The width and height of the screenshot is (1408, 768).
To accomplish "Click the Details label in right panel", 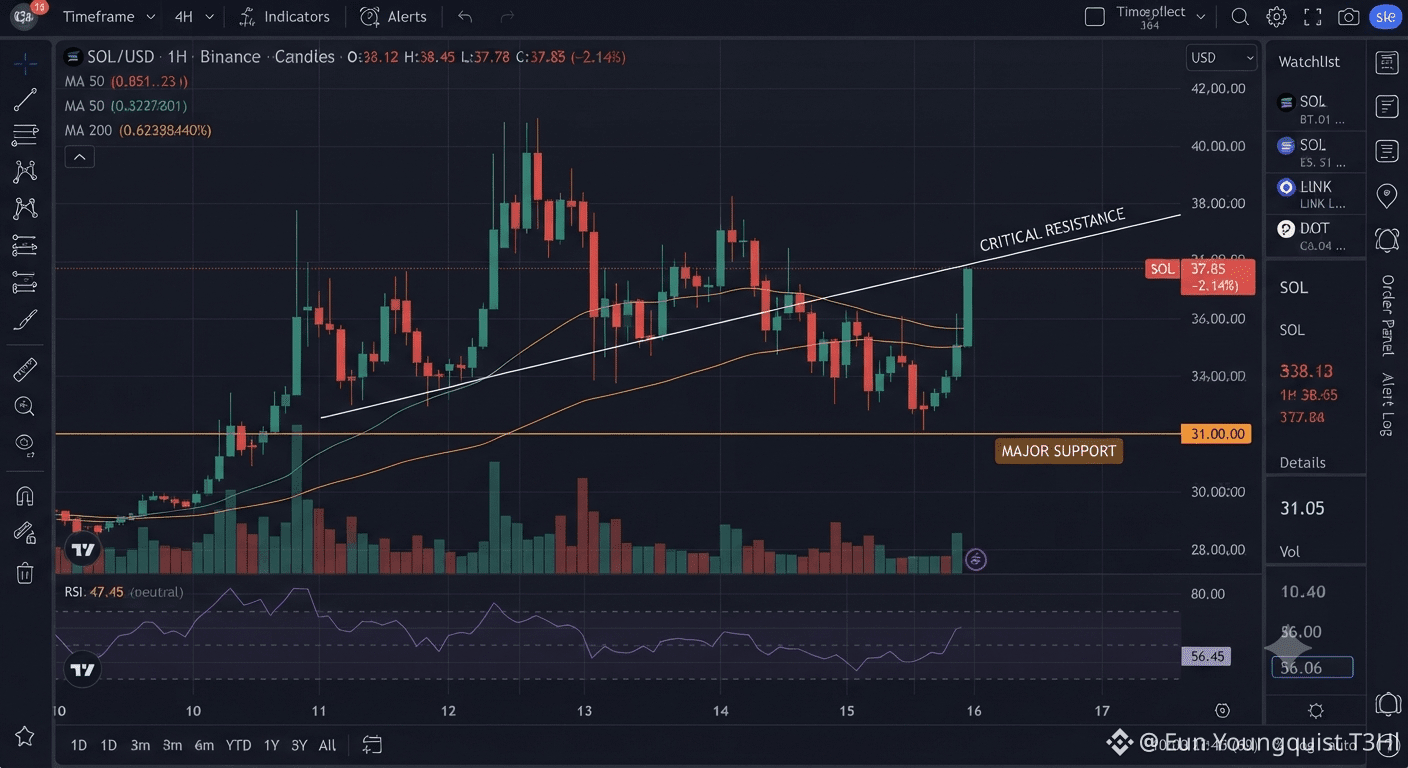I will coord(1303,463).
